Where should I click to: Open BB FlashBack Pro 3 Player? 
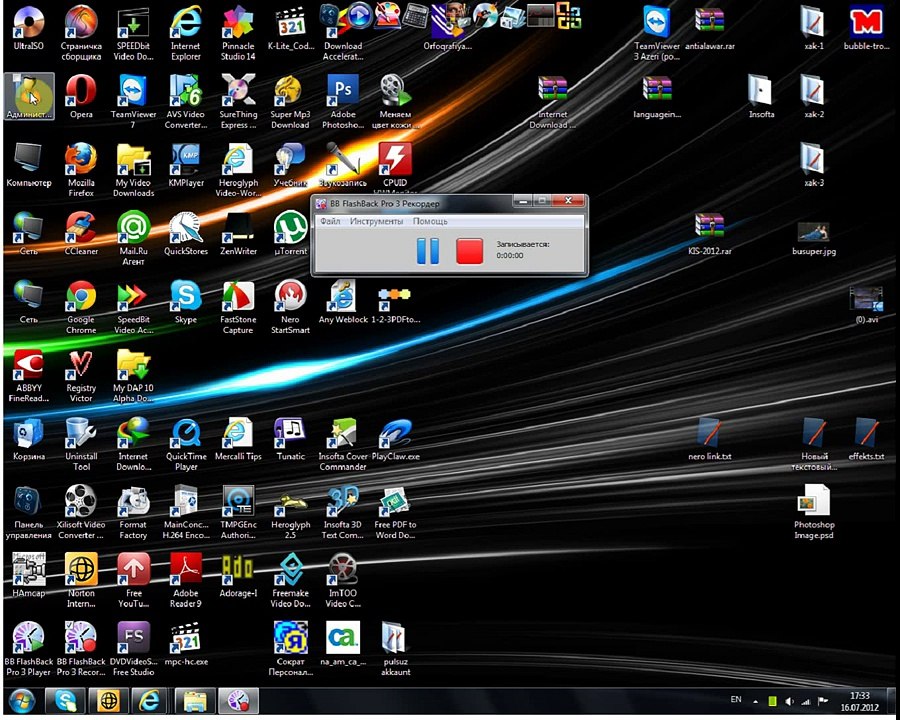(x=28, y=648)
